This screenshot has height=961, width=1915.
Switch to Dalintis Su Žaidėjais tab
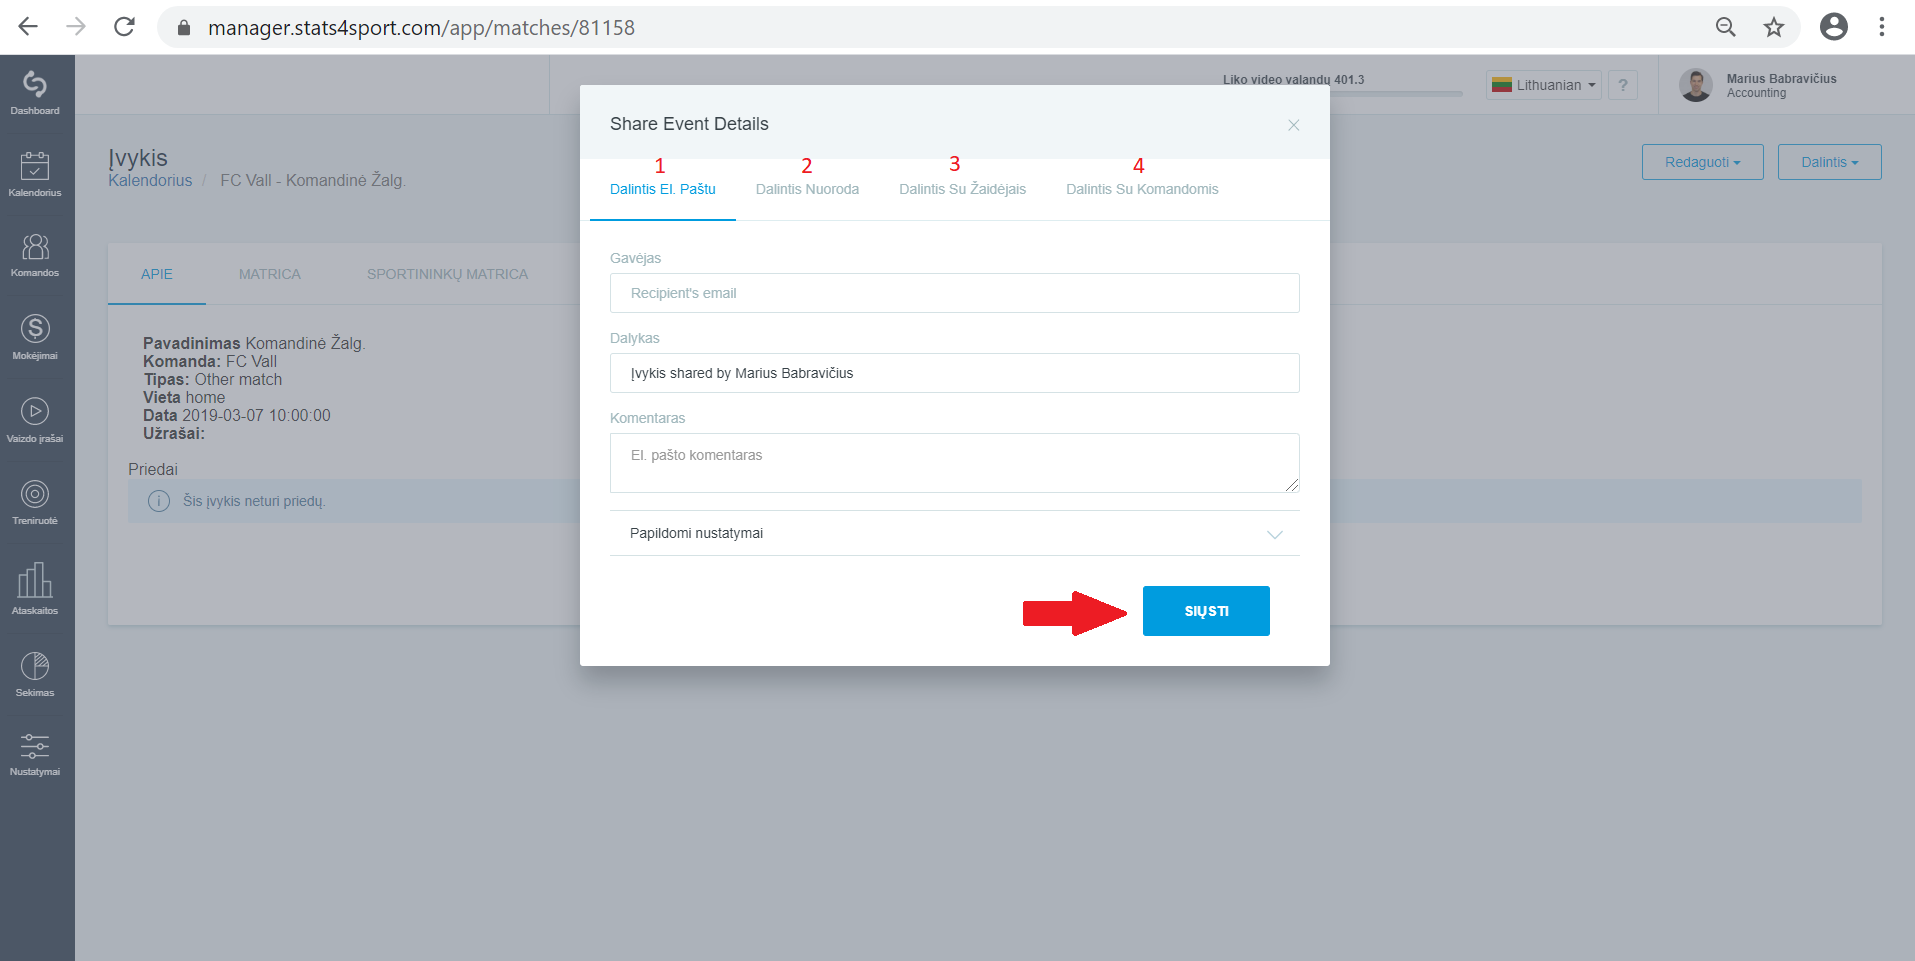coord(962,189)
